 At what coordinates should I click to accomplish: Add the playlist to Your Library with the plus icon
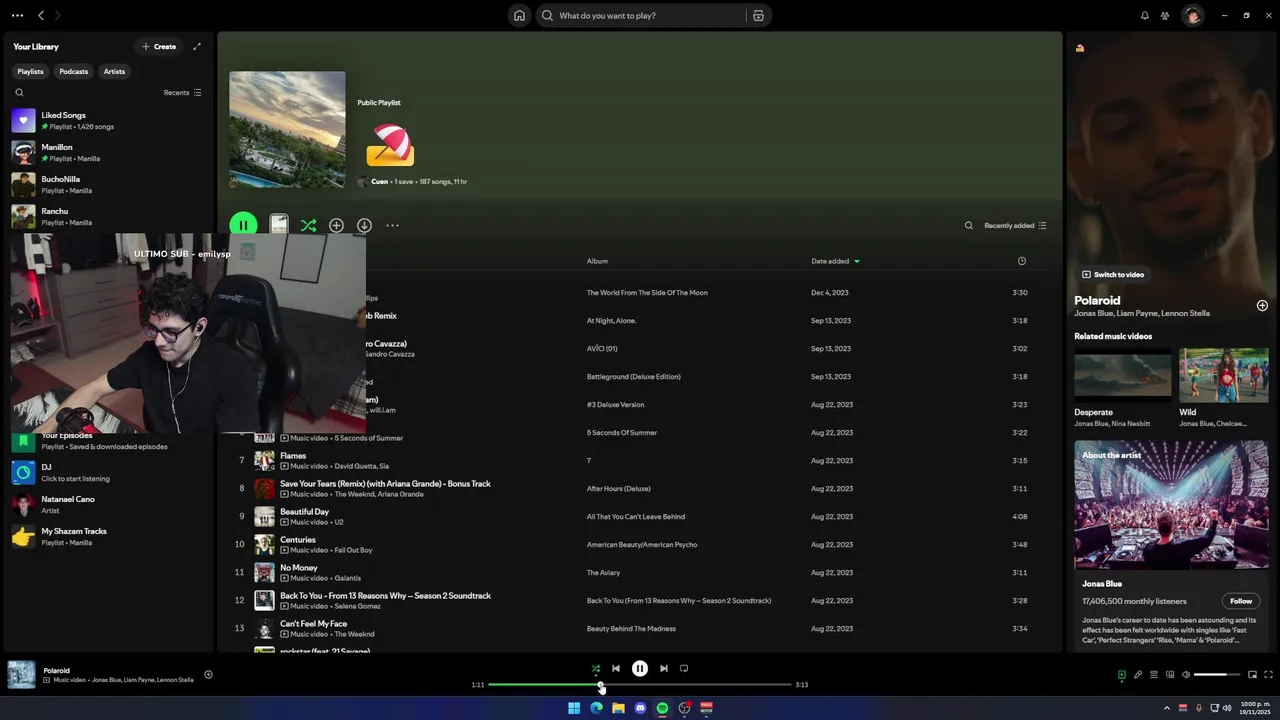(x=336, y=226)
